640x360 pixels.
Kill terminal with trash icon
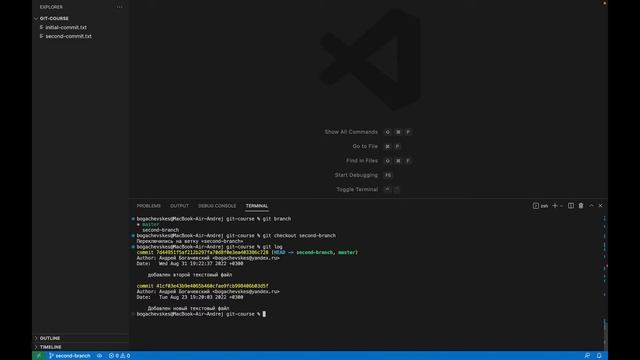coord(581,206)
